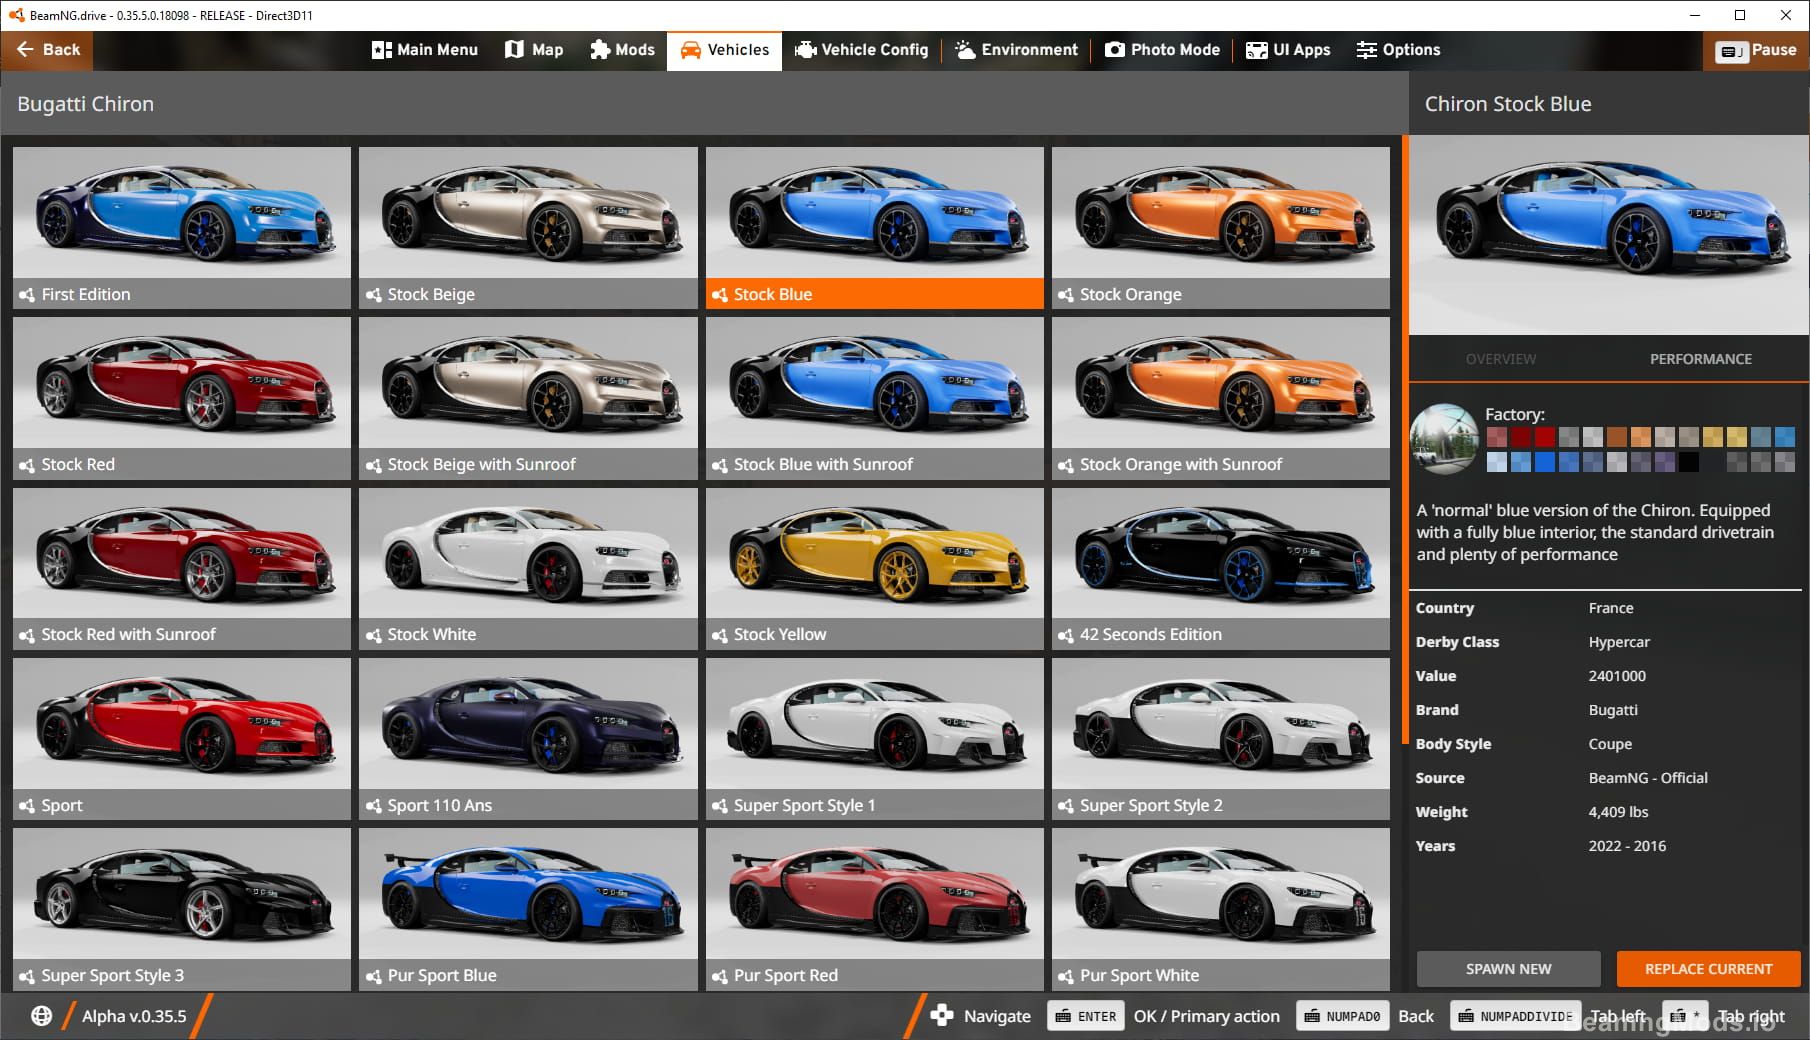Click config icon beside Stock Yellow
This screenshot has height=1040, width=1810.
pyautogui.click(x=720, y=635)
